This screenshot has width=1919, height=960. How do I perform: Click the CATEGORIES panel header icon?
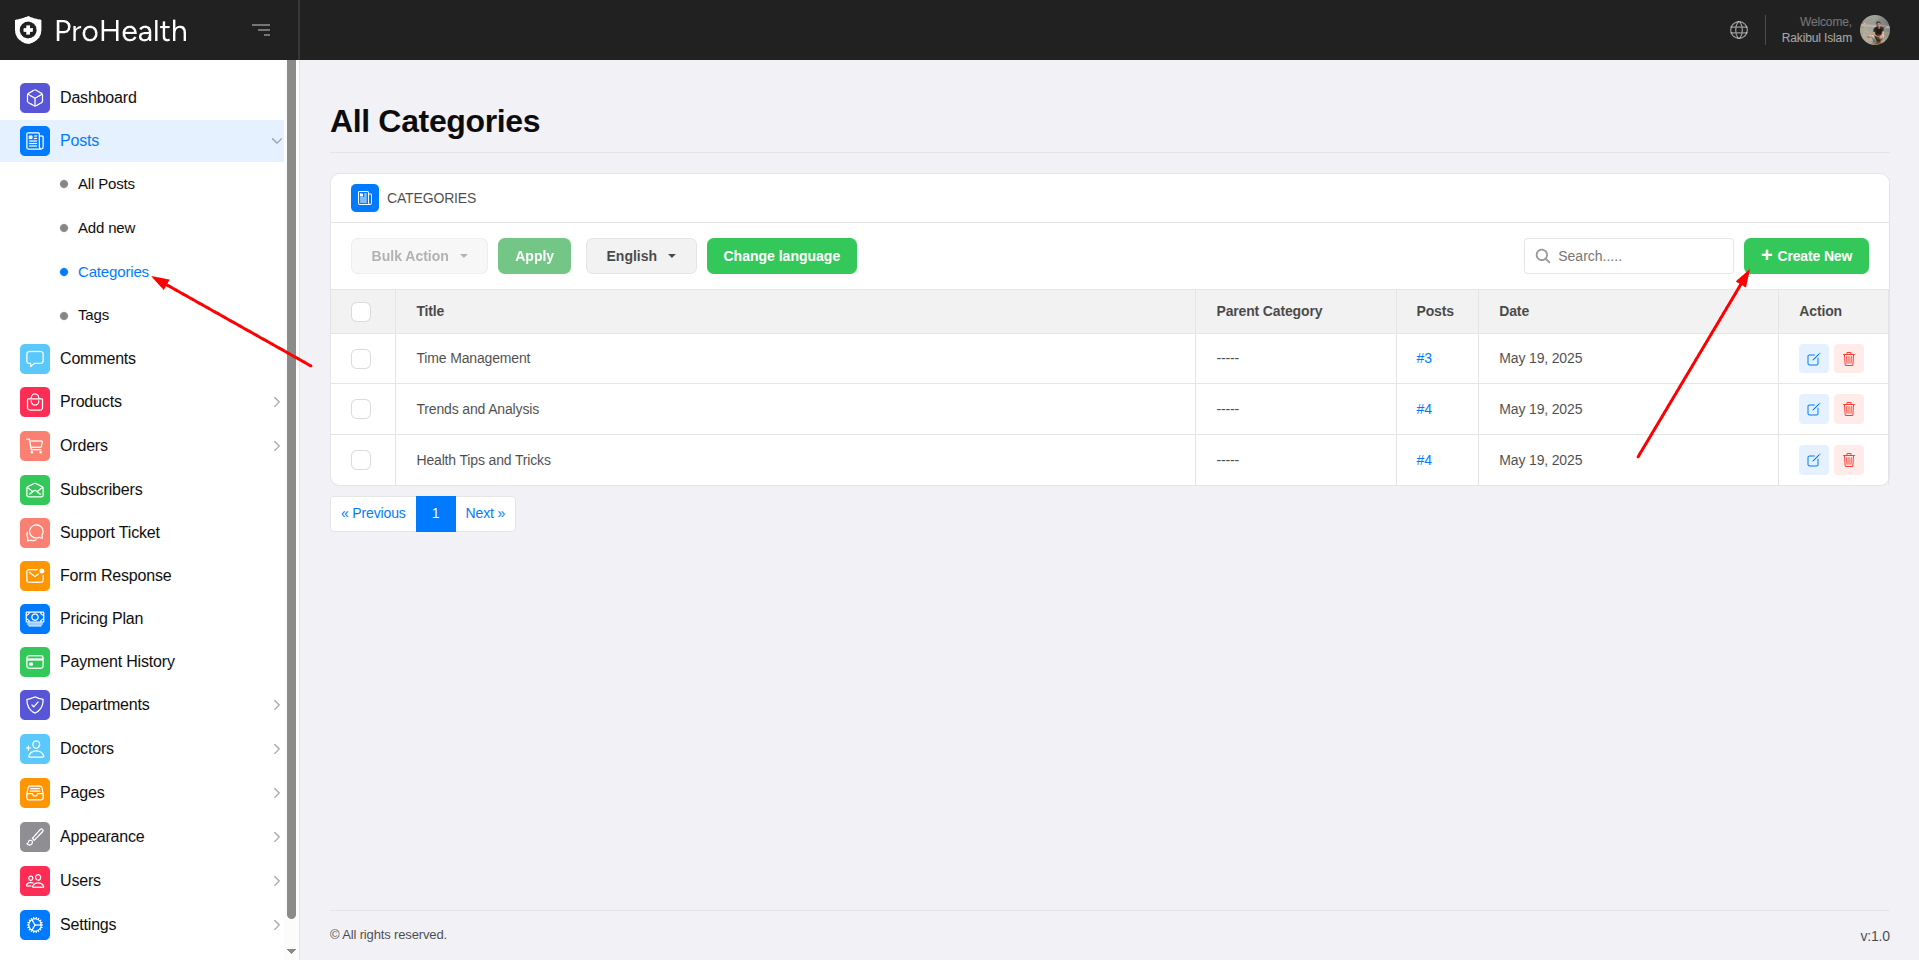[365, 198]
